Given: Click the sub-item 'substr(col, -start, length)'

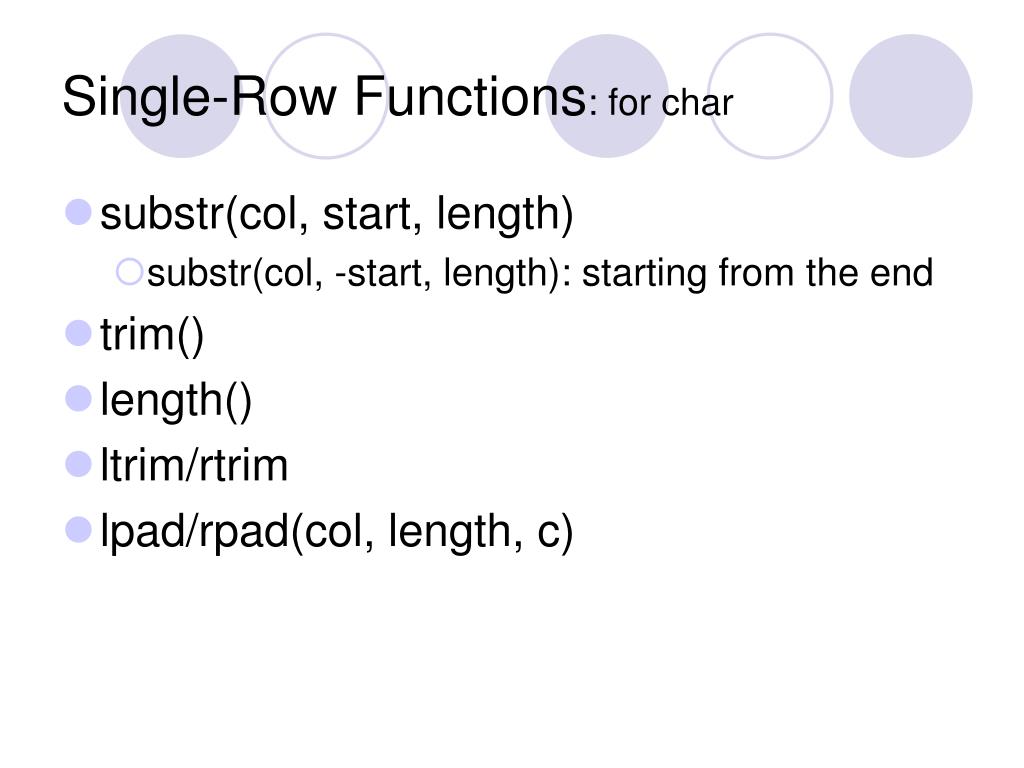Looking at the screenshot, I should click(x=354, y=274).
